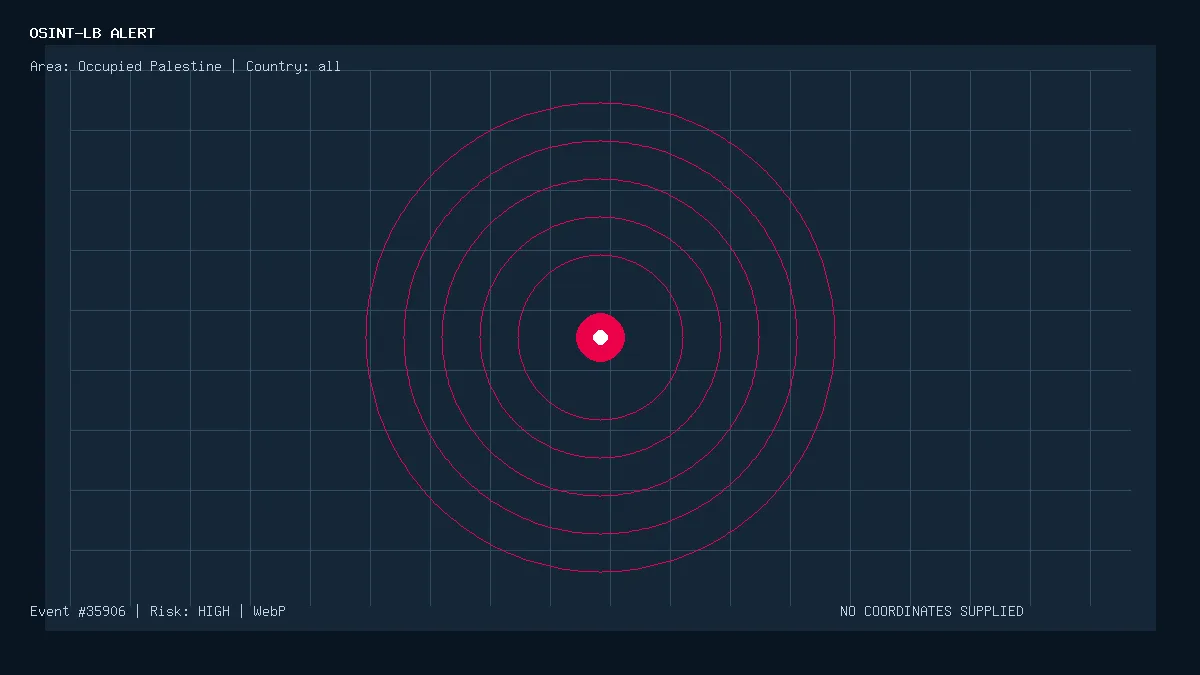The height and width of the screenshot is (675, 1200).
Task: Click the 'NO COORDINATES SUPPLIED' notice
Action: [932, 611]
